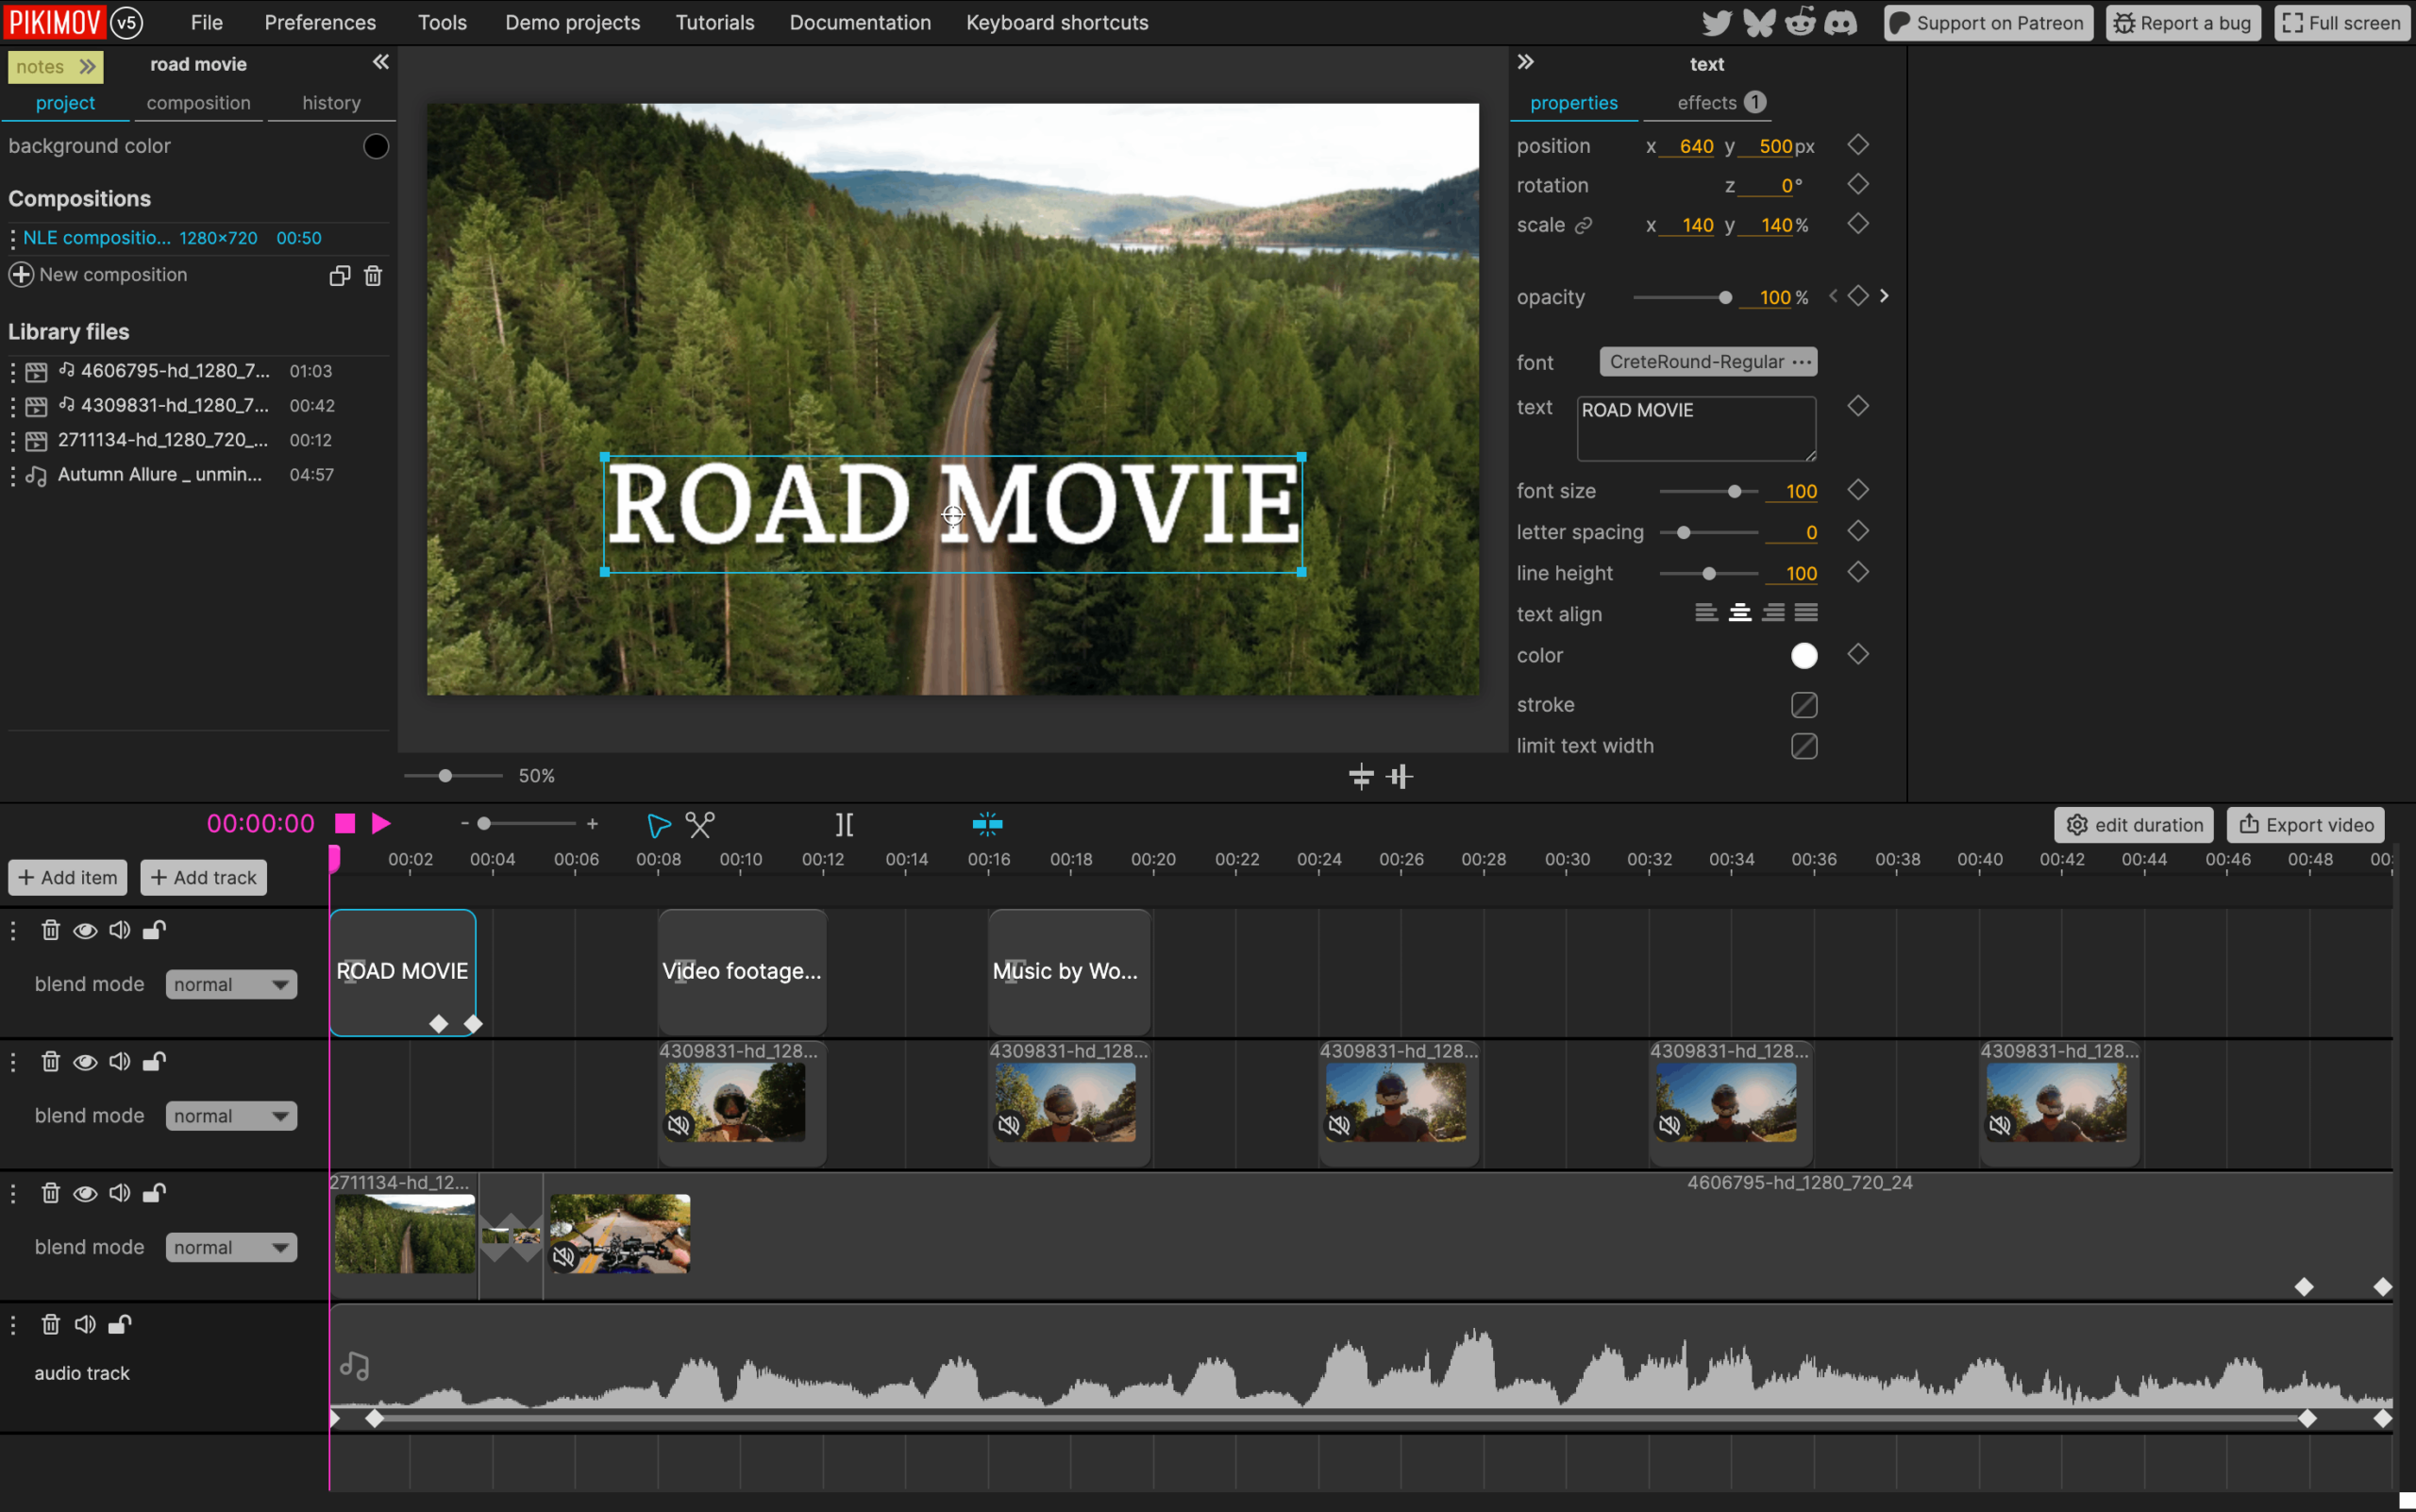
Task: Click the play button in timeline
Action: click(x=381, y=823)
